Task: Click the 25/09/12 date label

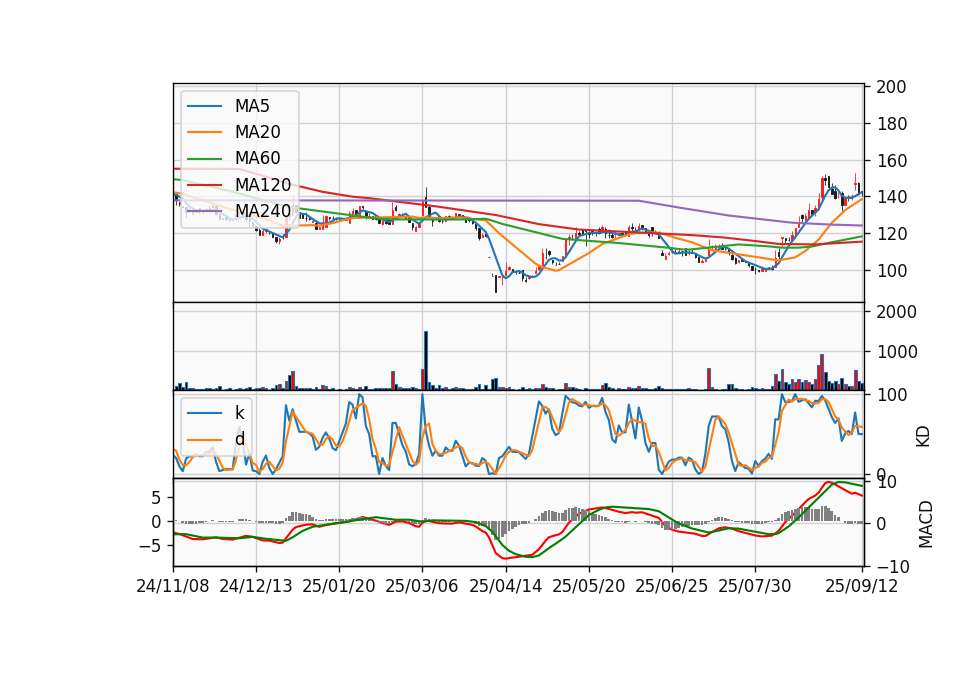Action: 862,586
